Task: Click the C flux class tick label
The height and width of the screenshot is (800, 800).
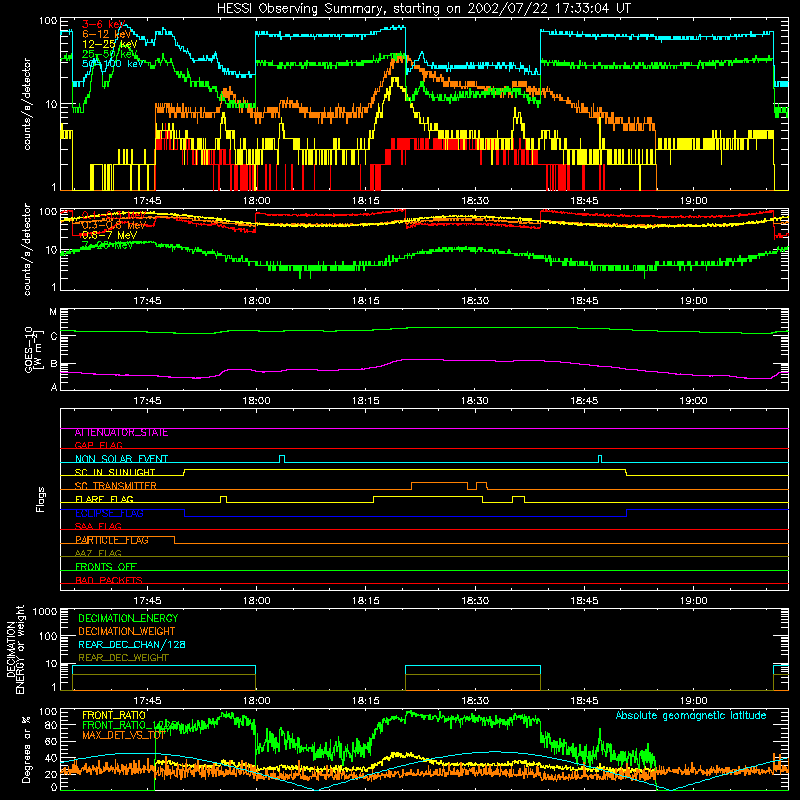Action: (x=53, y=336)
